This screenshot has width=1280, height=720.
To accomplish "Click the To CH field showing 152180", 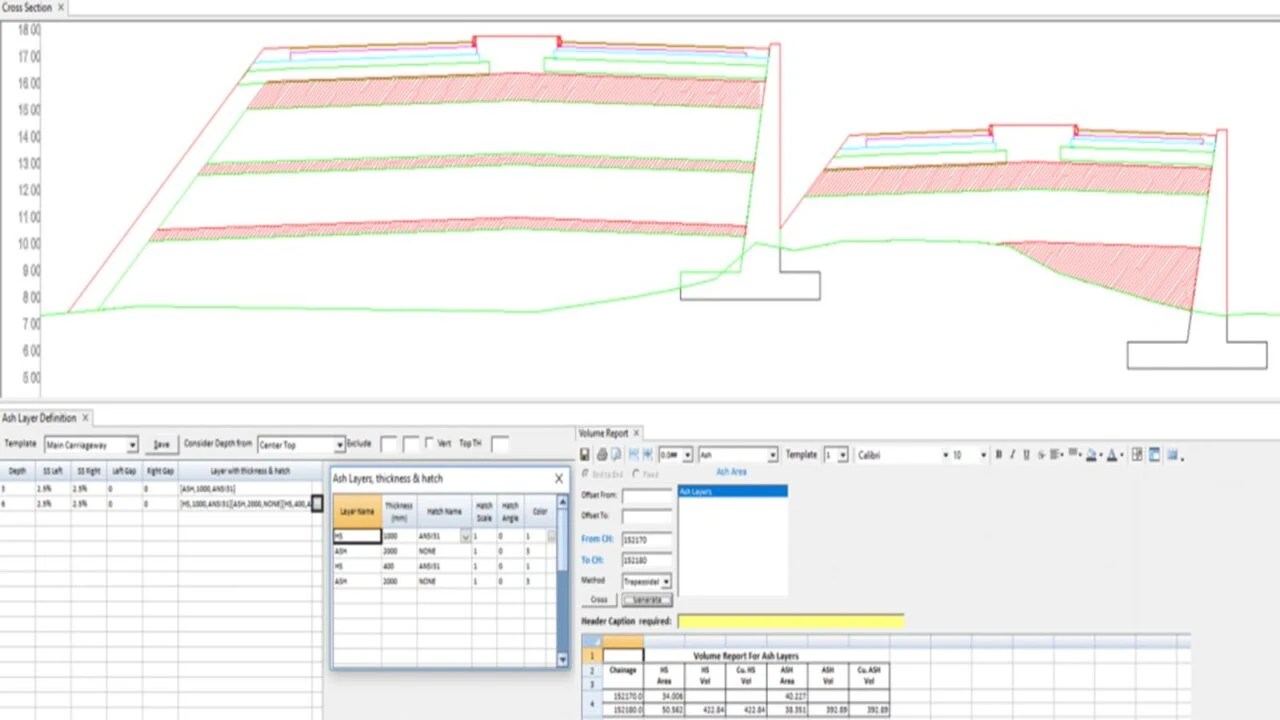I will pos(646,560).
